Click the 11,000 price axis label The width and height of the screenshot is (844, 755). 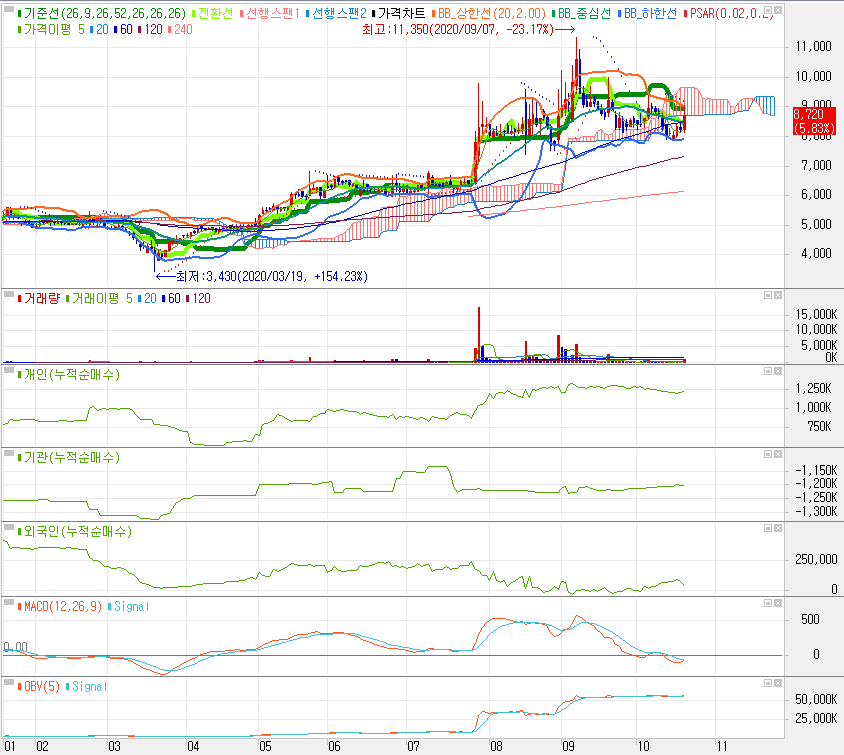pos(813,47)
